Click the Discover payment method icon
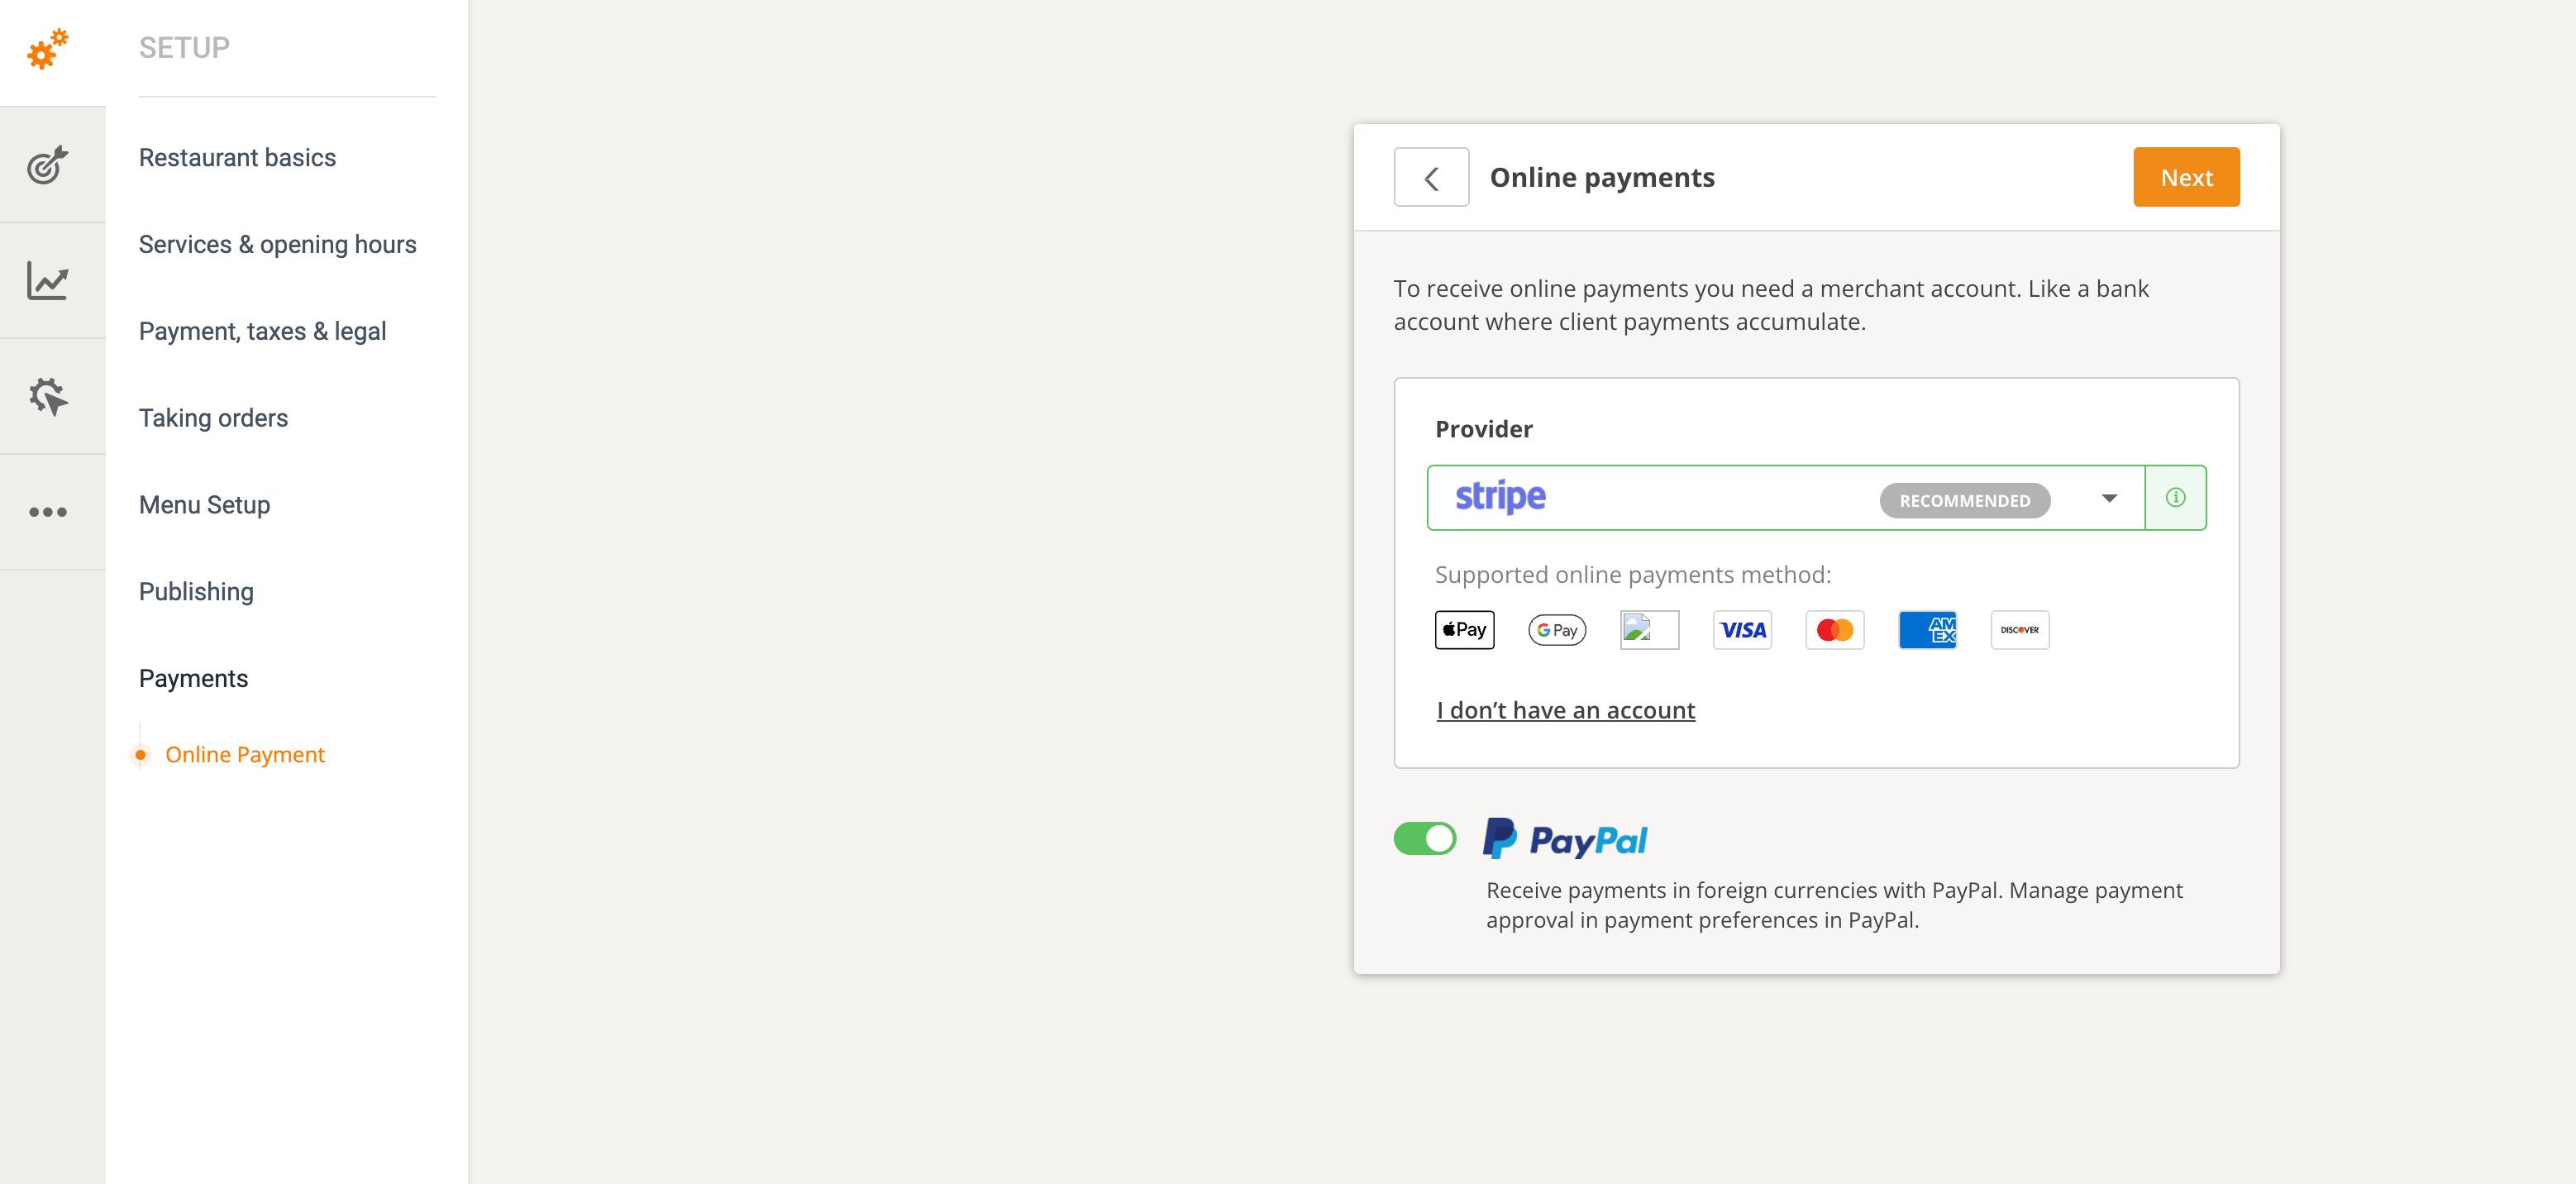 (x=2019, y=629)
